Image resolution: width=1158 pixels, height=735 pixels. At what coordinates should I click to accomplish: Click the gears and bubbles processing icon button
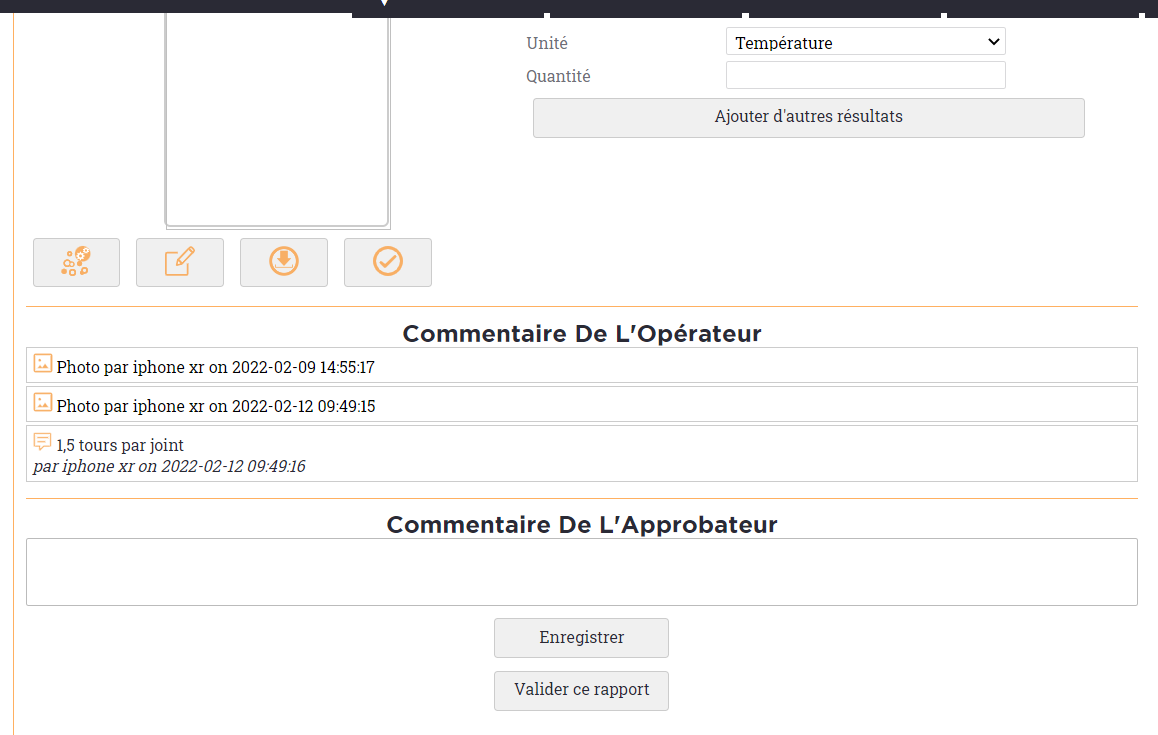[x=76, y=262]
